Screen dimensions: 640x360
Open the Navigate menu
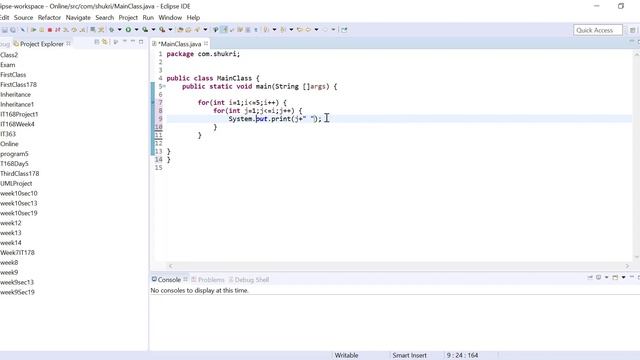(78, 18)
